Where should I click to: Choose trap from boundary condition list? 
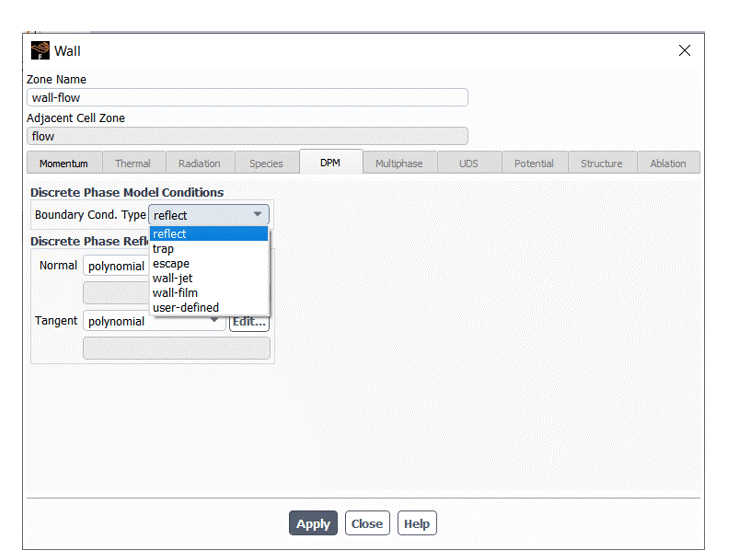pos(163,249)
